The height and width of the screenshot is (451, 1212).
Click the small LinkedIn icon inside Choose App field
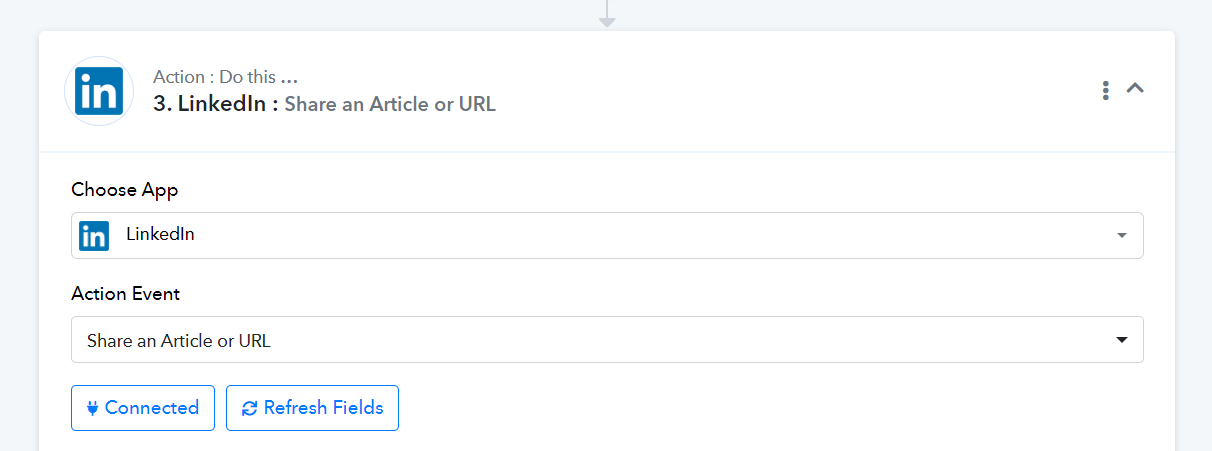tap(94, 235)
